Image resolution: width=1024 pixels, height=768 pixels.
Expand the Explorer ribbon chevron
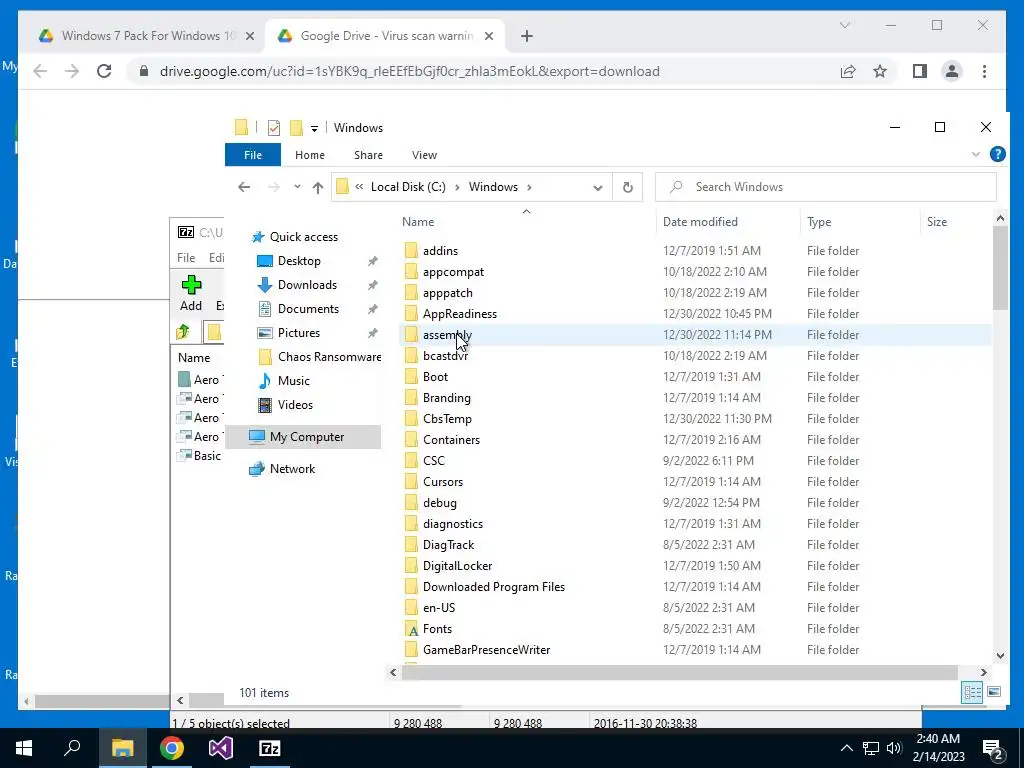pos(976,155)
